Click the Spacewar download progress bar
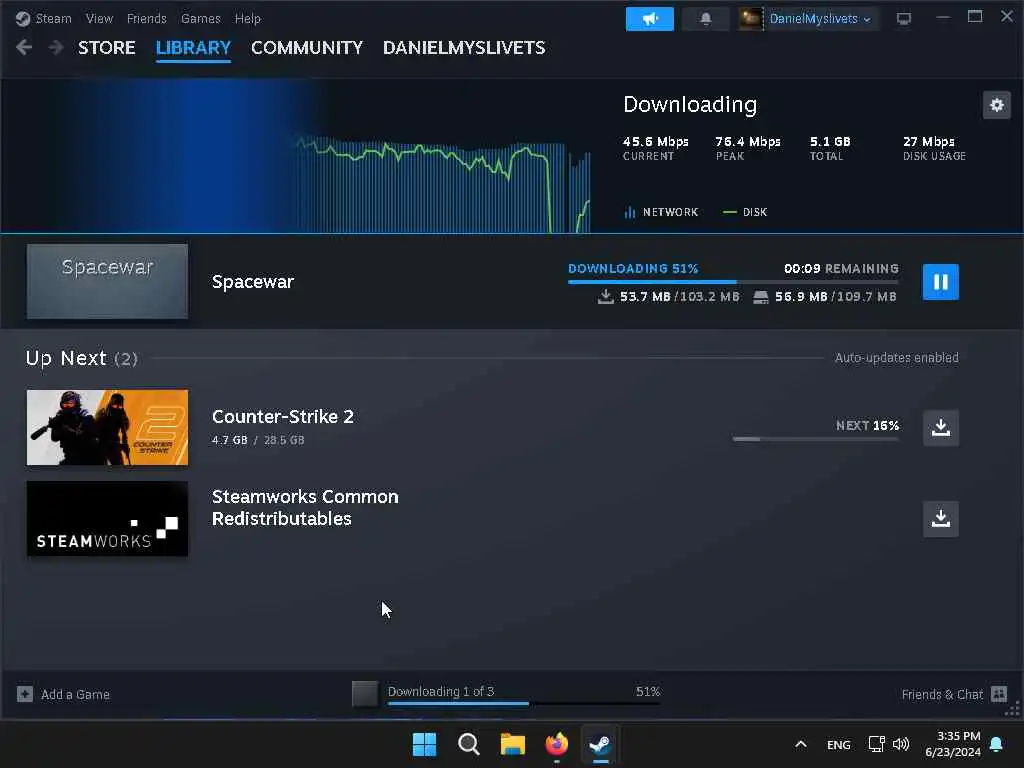The height and width of the screenshot is (768, 1024). click(x=733, y=282)
